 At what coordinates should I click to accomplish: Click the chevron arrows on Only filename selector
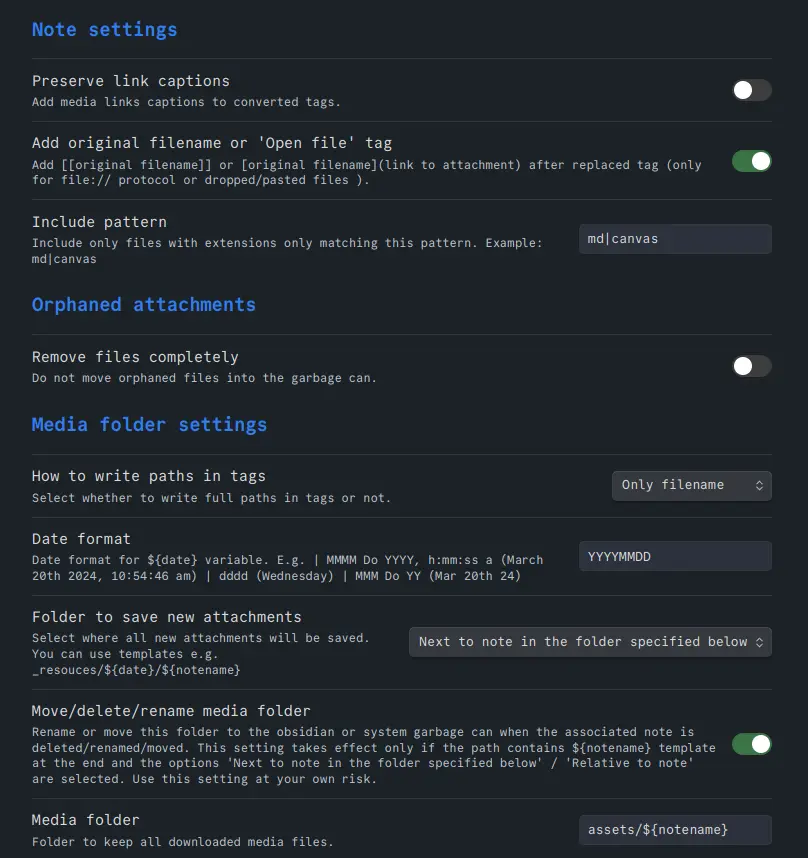pos(759,485)
